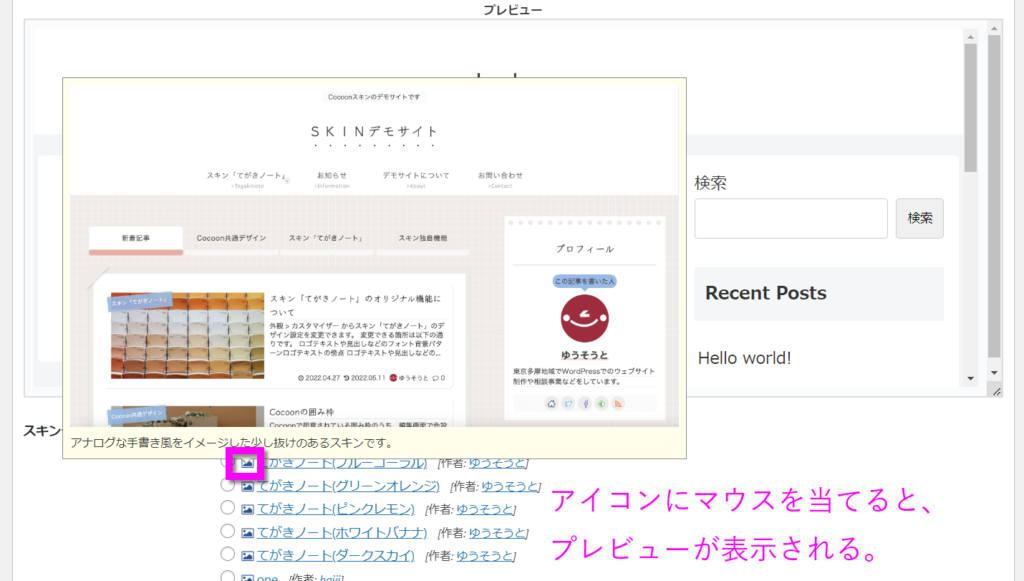Open author ゆうそうと link on ダークスカイ row
Screen dimensions: 1024x581
pos(485,556)
